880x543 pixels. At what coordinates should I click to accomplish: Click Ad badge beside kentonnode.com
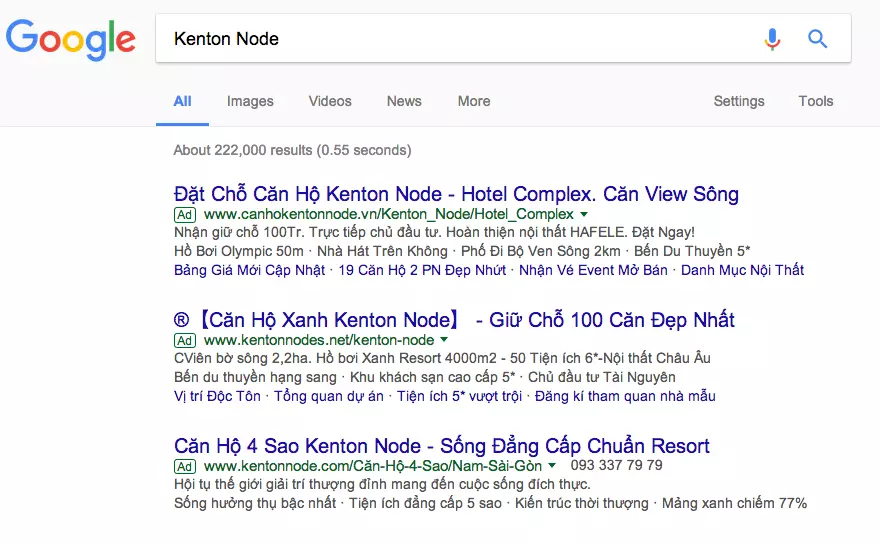click(x=185, y=466)
